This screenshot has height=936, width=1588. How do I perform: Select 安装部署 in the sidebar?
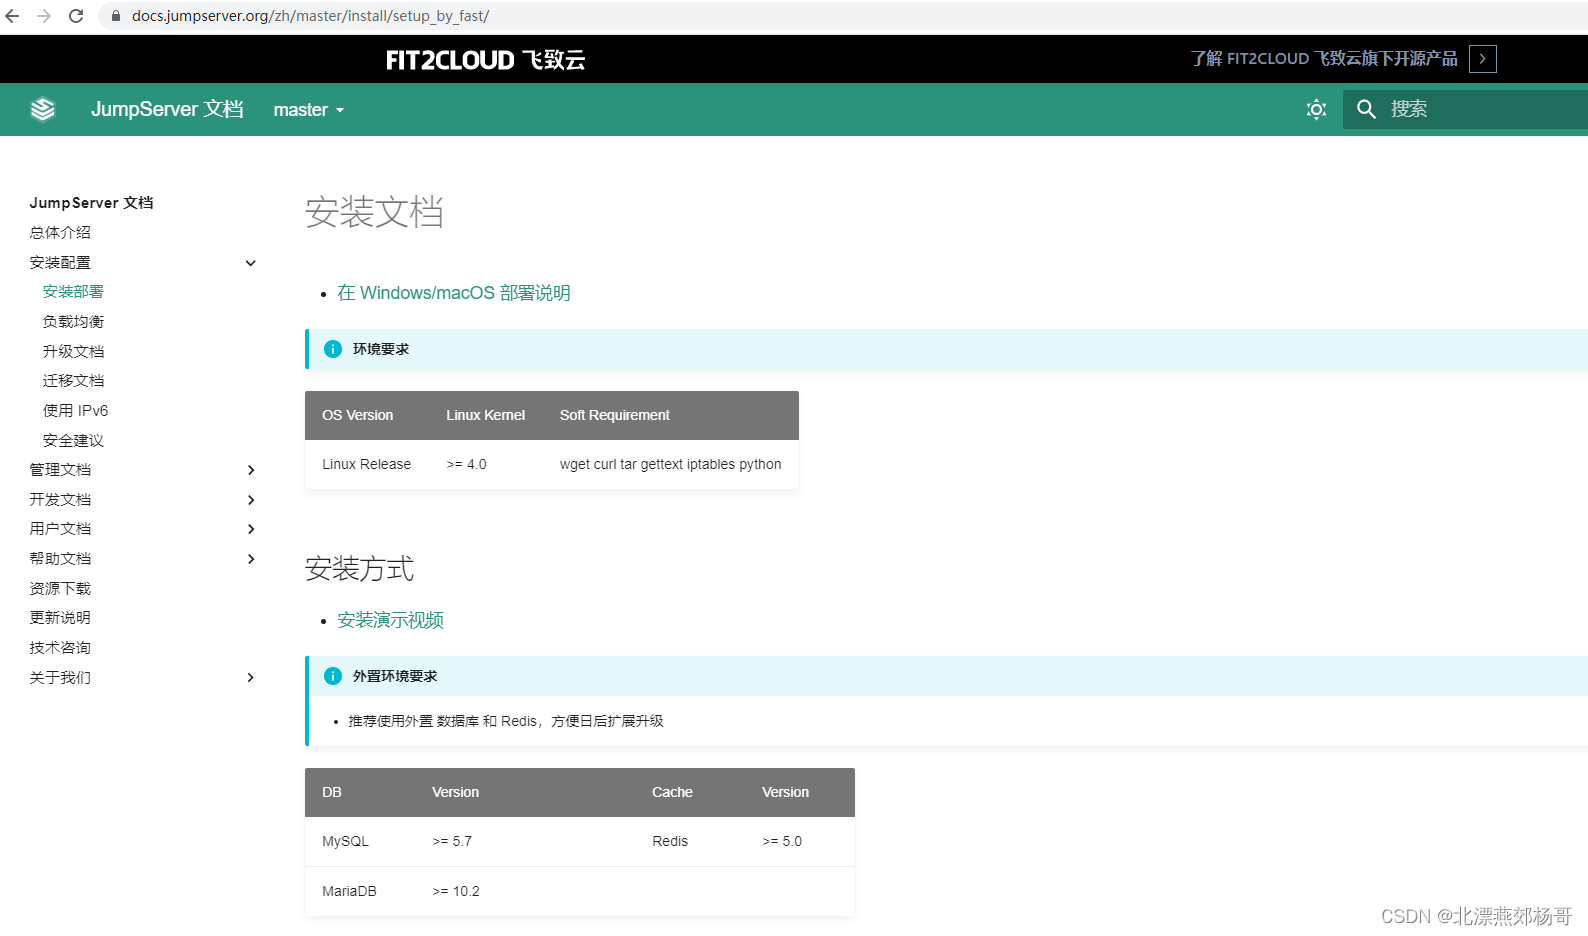(x=73, y=292)
